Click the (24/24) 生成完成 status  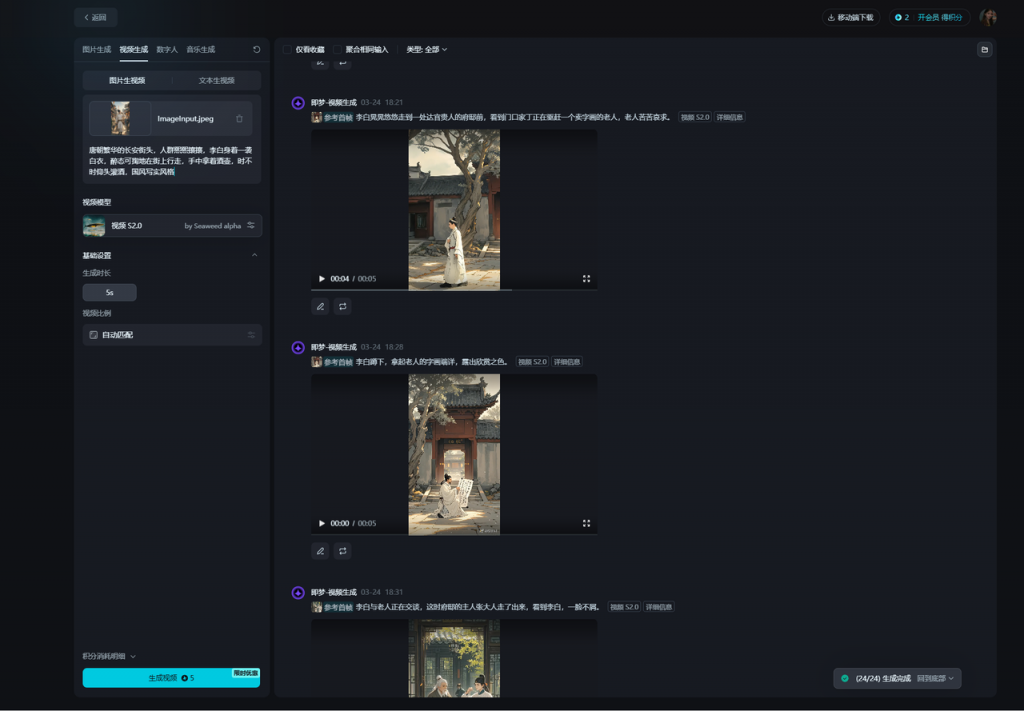tap(883, 678)
